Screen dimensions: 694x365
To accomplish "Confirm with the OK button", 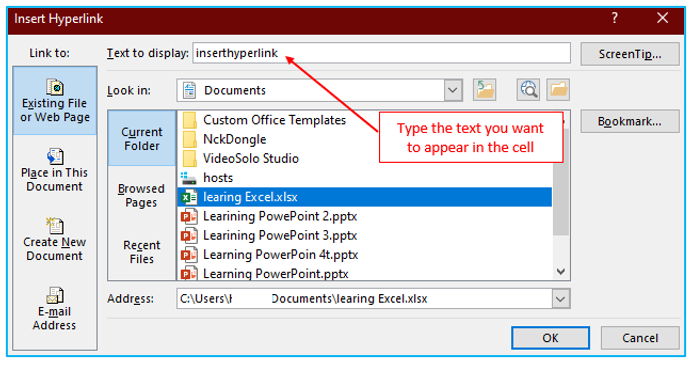I will pos(550,338).
